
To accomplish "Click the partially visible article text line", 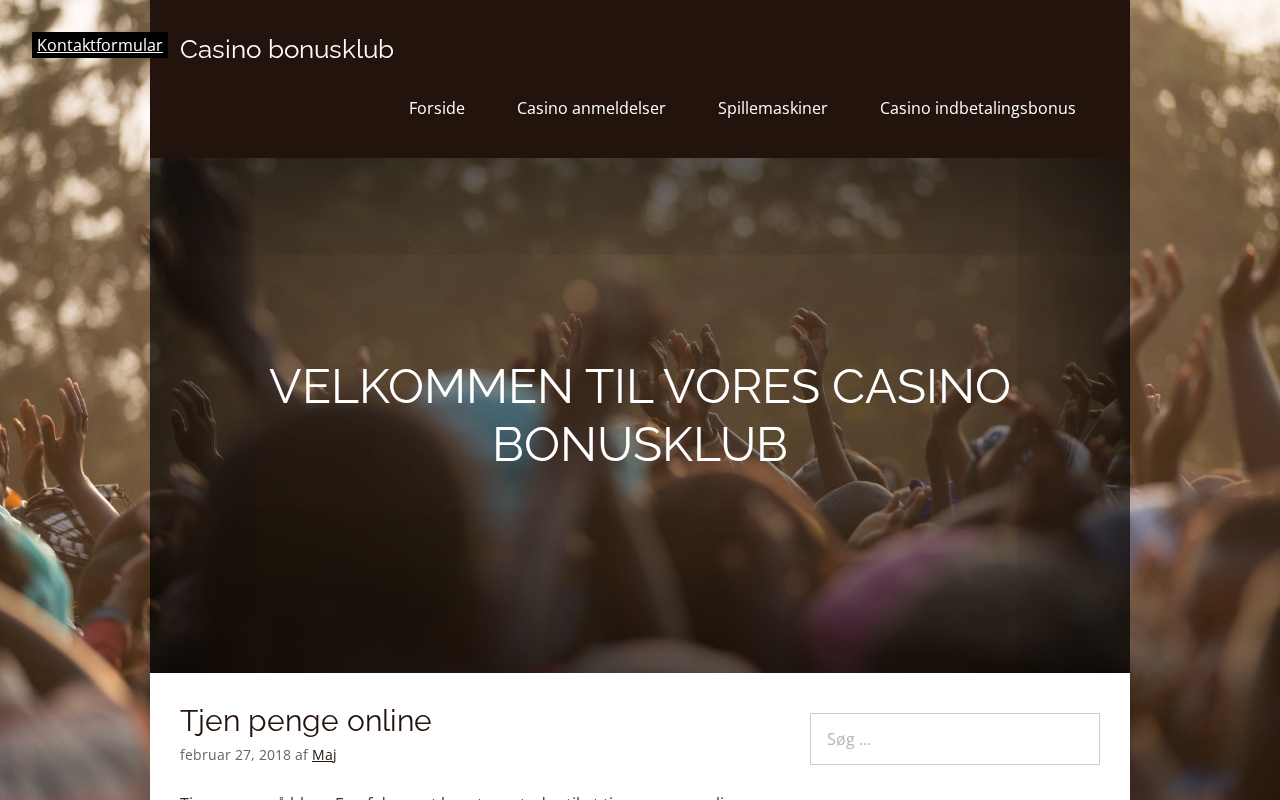I will click(x=460, y=796).
